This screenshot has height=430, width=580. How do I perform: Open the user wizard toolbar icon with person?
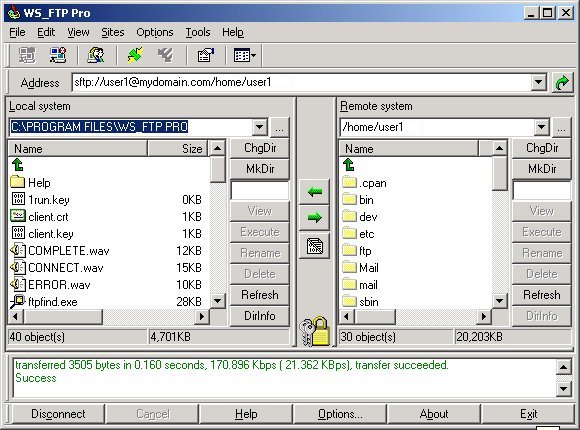point(96,56)
